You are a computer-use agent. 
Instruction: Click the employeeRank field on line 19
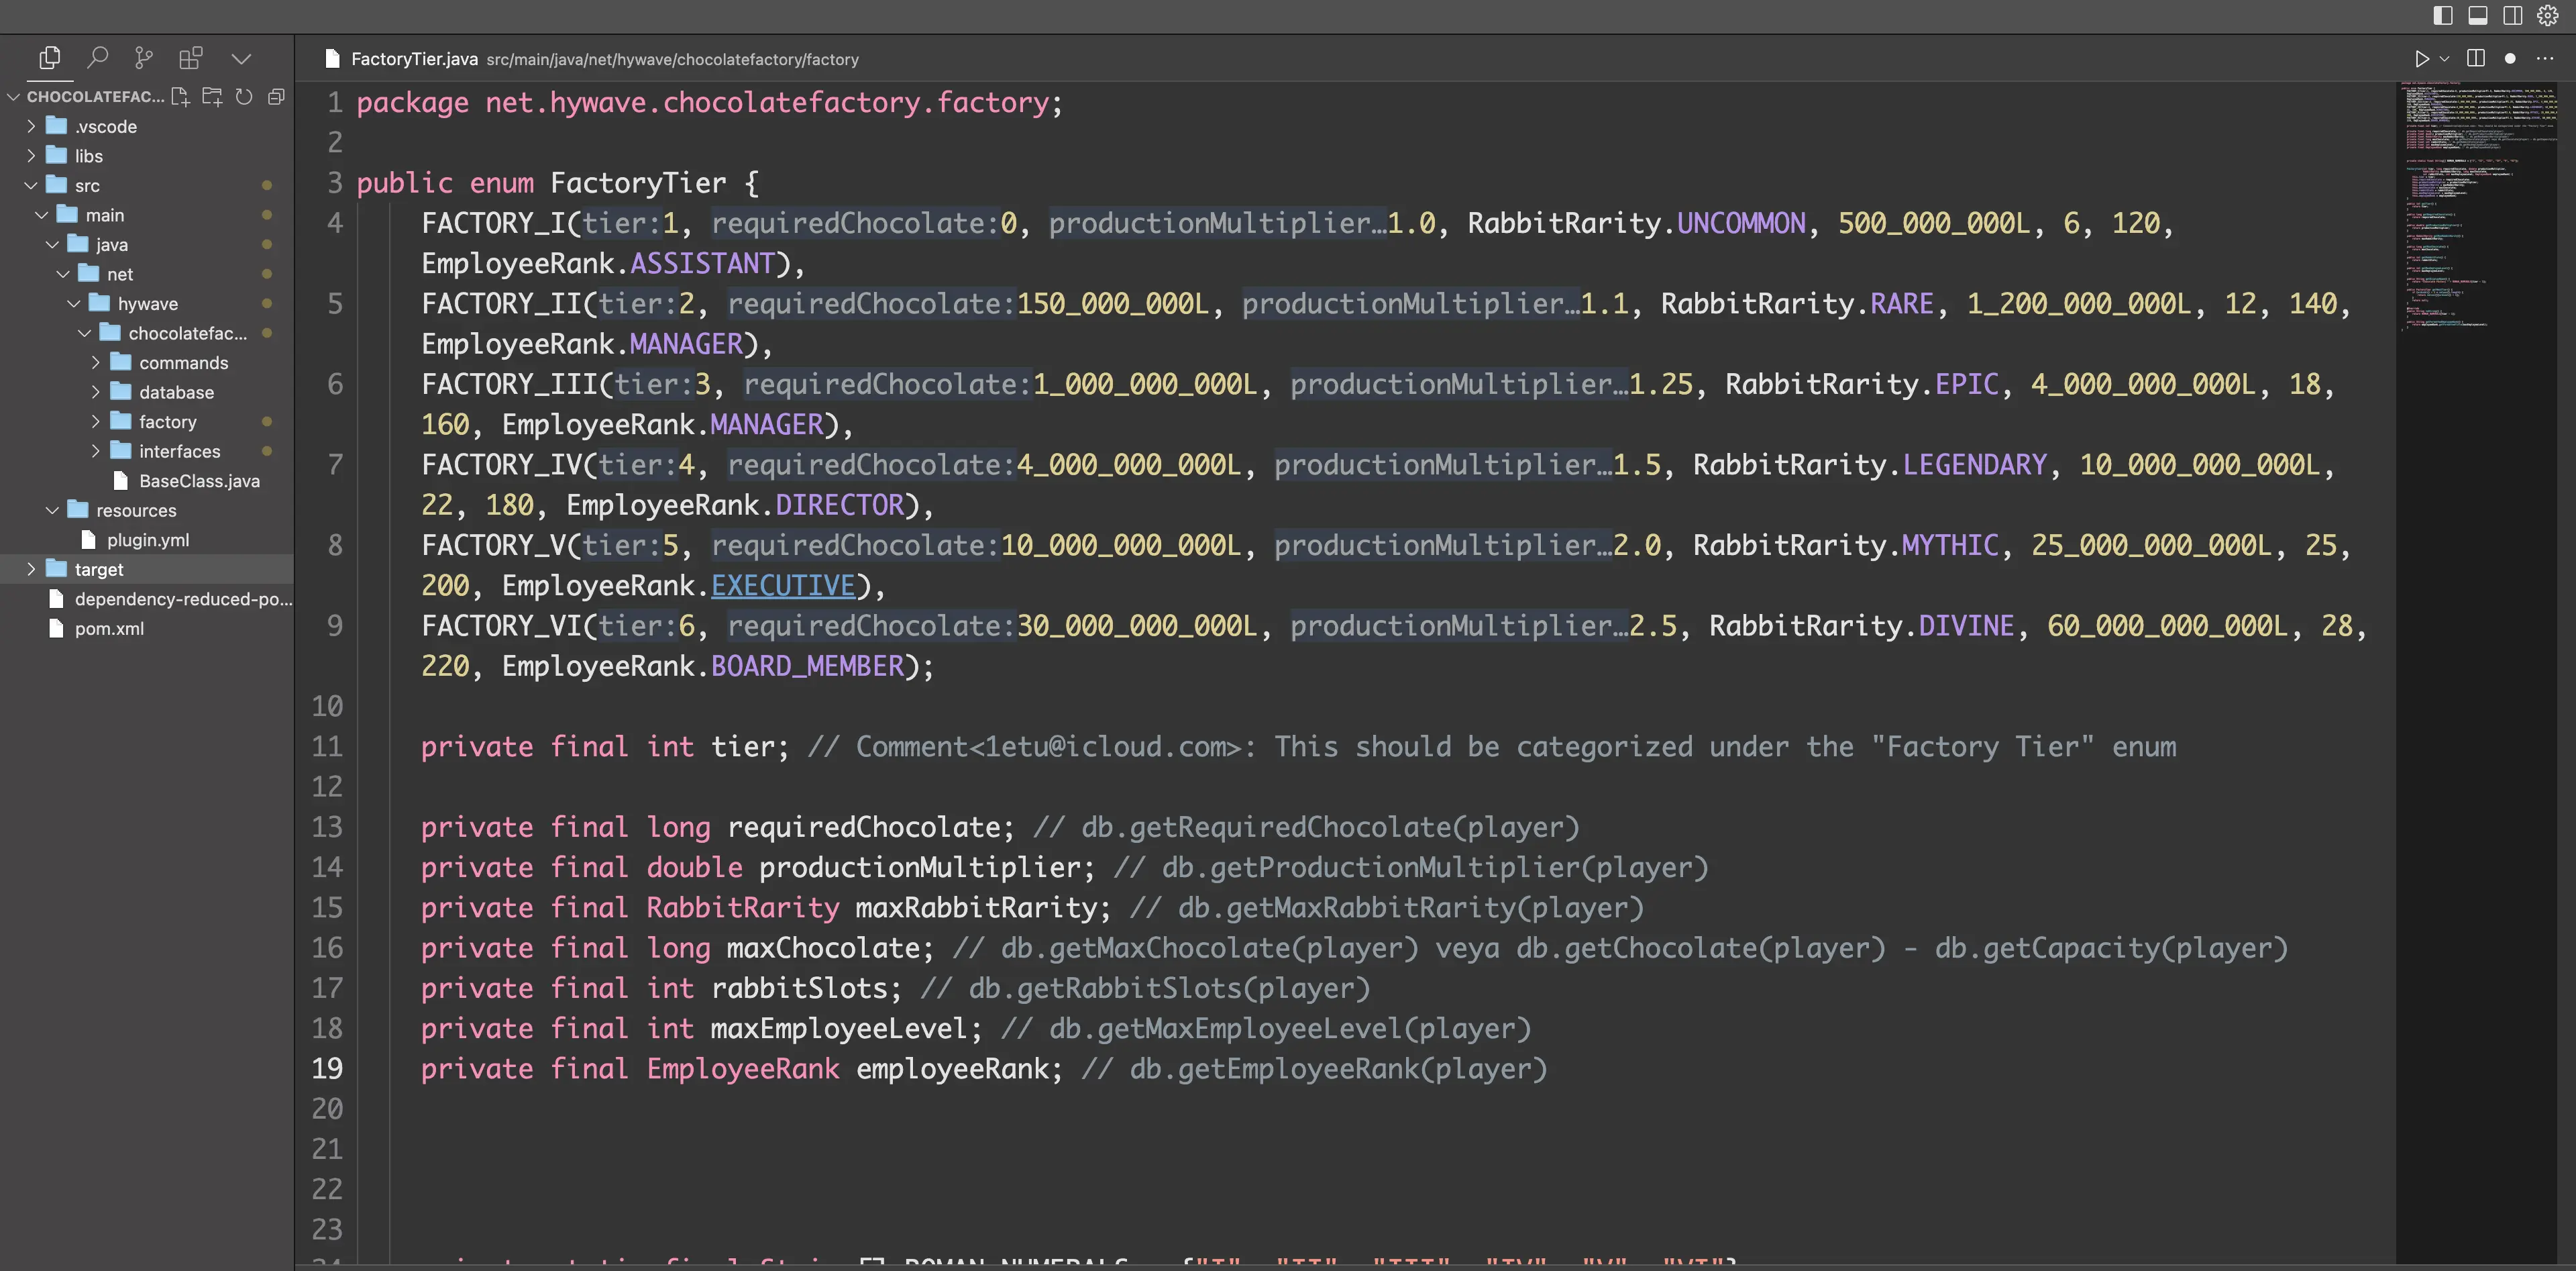tap(953, 1069)
